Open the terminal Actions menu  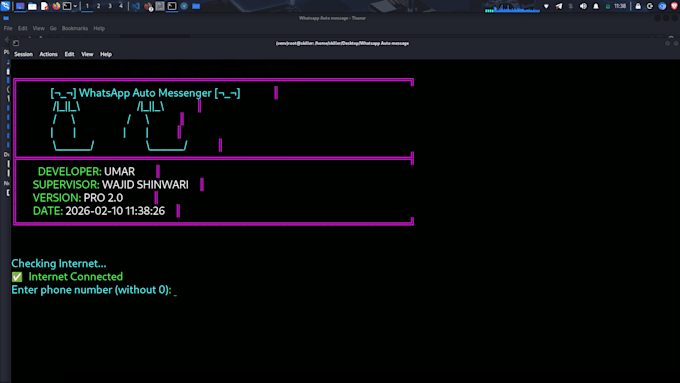point(48,54)
